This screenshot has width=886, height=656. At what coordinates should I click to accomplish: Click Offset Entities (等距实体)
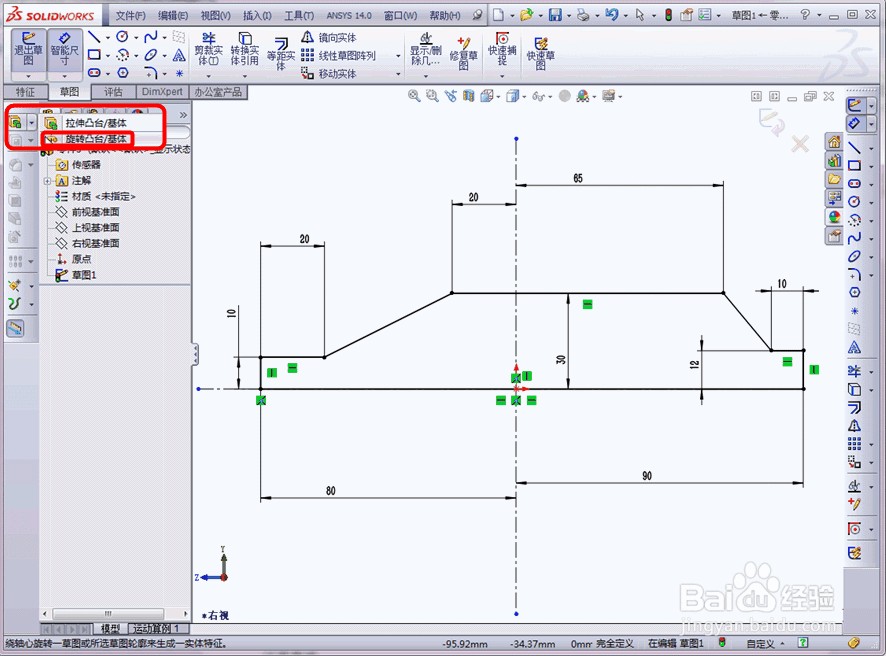(280, 54)
